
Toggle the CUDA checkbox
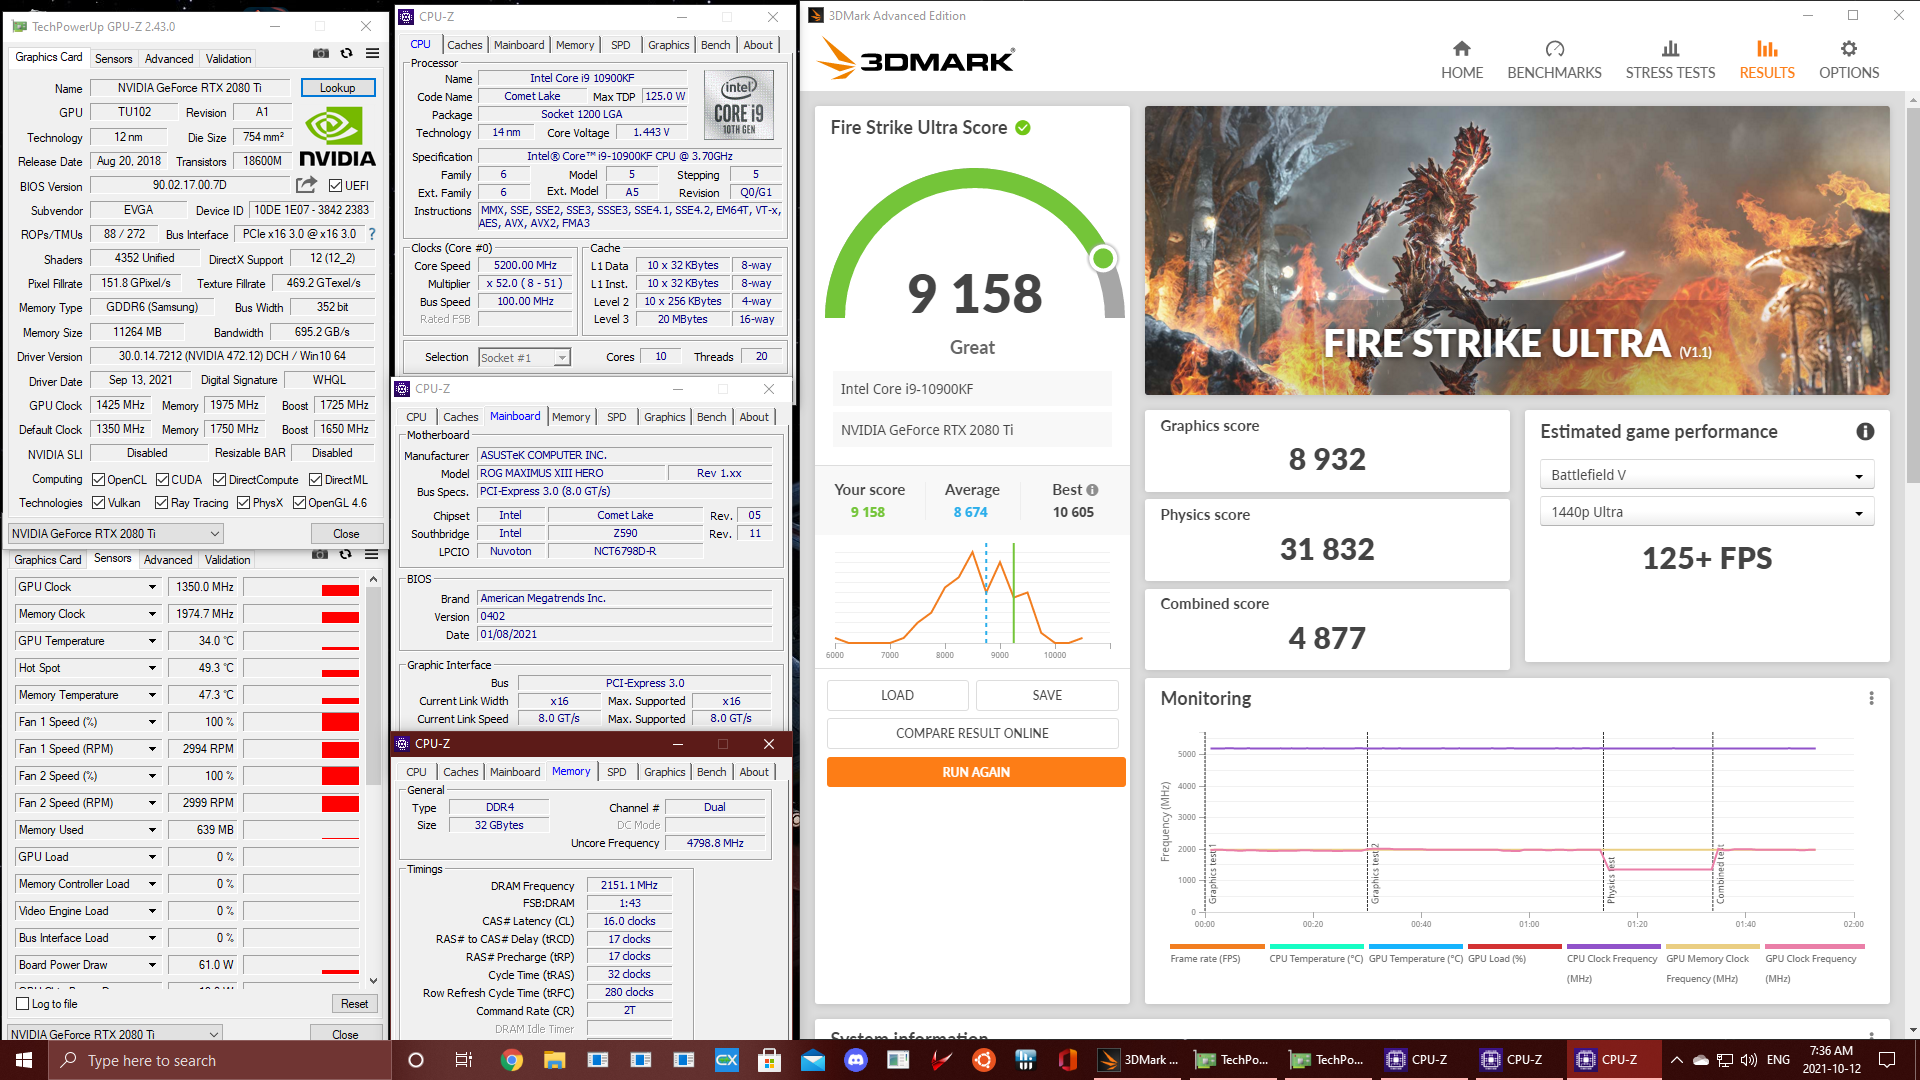[162, 480]
